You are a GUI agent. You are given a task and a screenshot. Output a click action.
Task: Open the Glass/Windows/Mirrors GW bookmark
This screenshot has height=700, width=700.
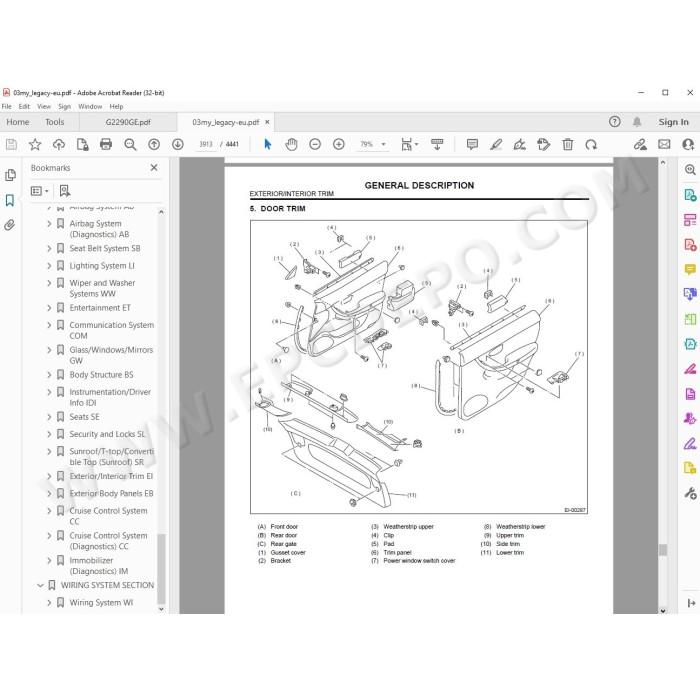[111, 355]
